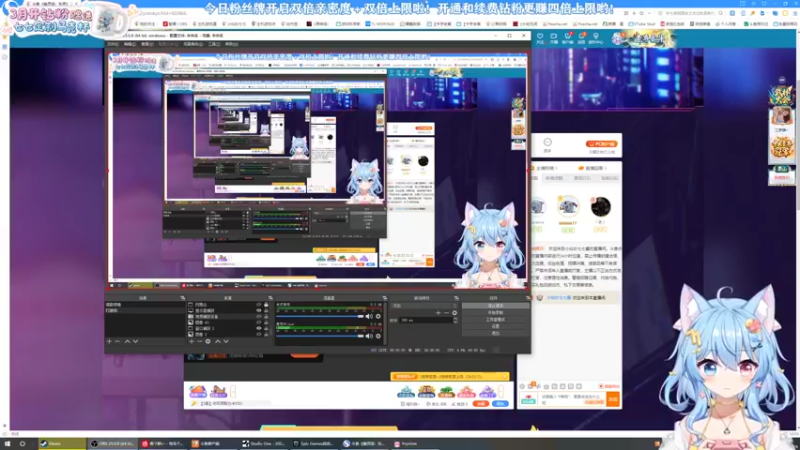Move selected source down in Sources dock

[x=226, y=341]
